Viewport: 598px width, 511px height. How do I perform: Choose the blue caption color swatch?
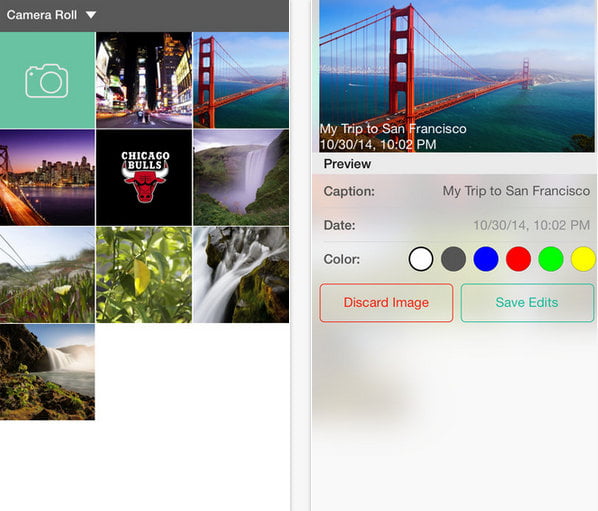(x=485, y=259)
